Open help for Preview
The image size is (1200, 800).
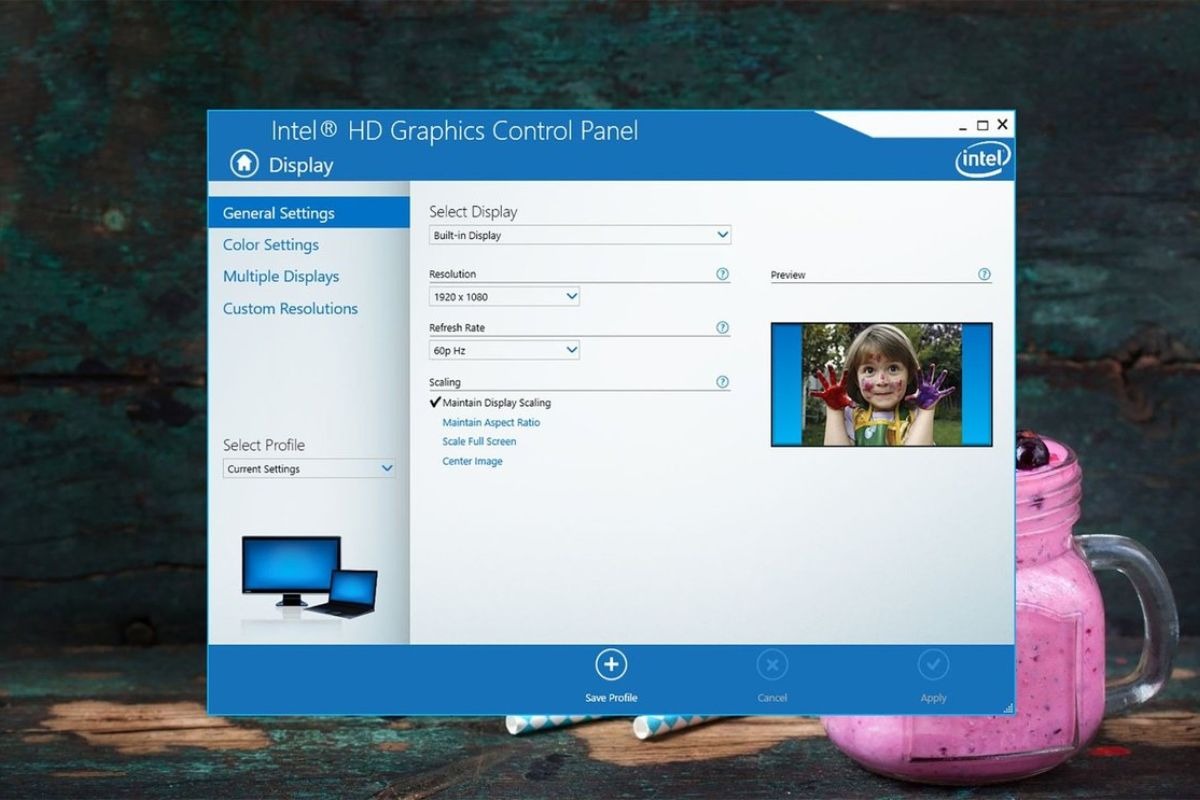coord(984,274)
